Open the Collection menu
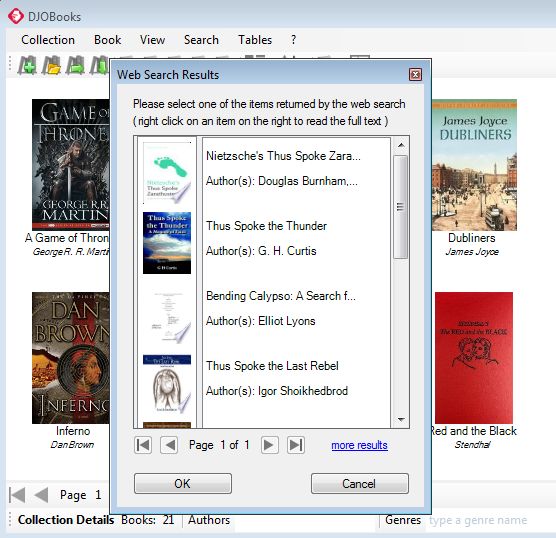The image size is (556, 538). click(x=48, y=40)
